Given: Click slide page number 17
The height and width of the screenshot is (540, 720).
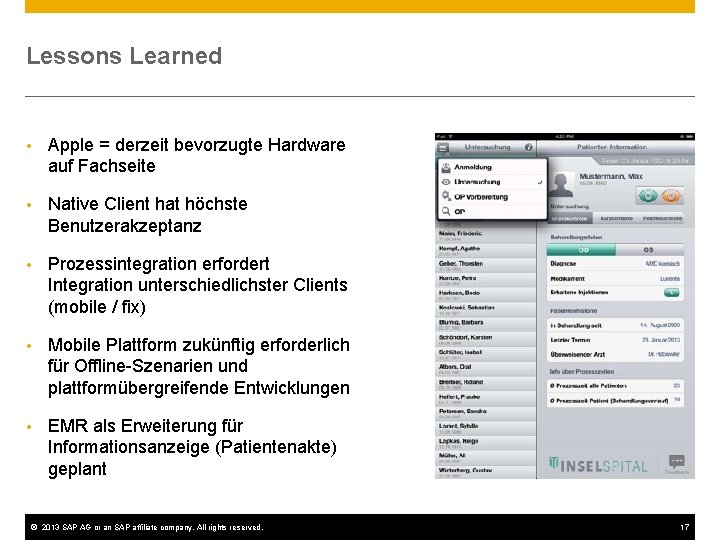Looking at the screenshot, I should pos(685,527).
